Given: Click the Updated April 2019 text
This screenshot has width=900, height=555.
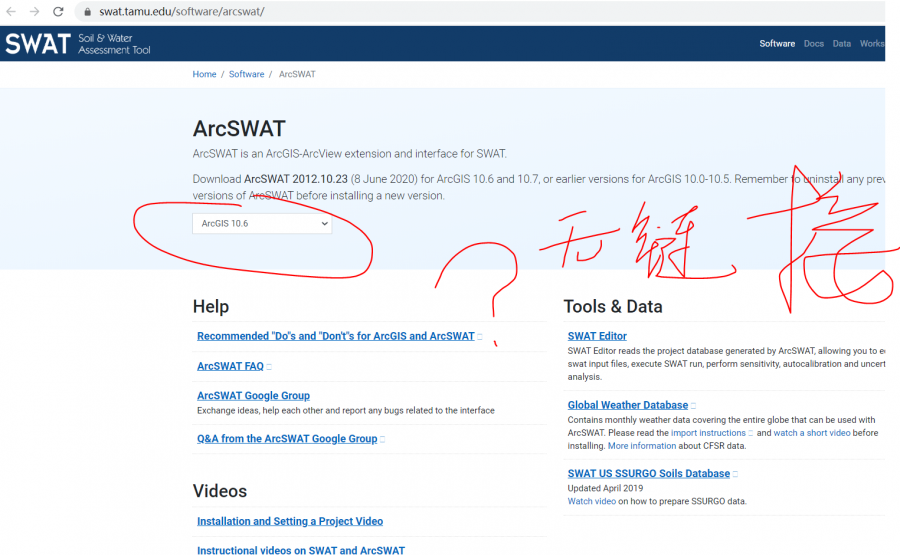Looking at the screenshot, I should coord(605,488).
